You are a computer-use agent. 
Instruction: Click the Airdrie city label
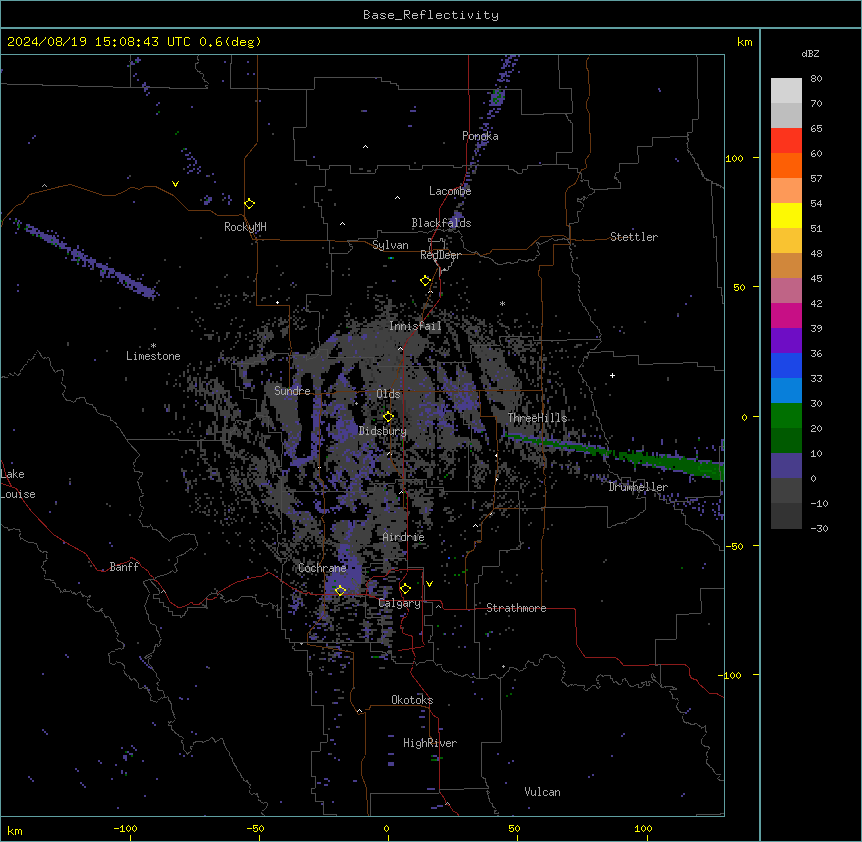404,537
